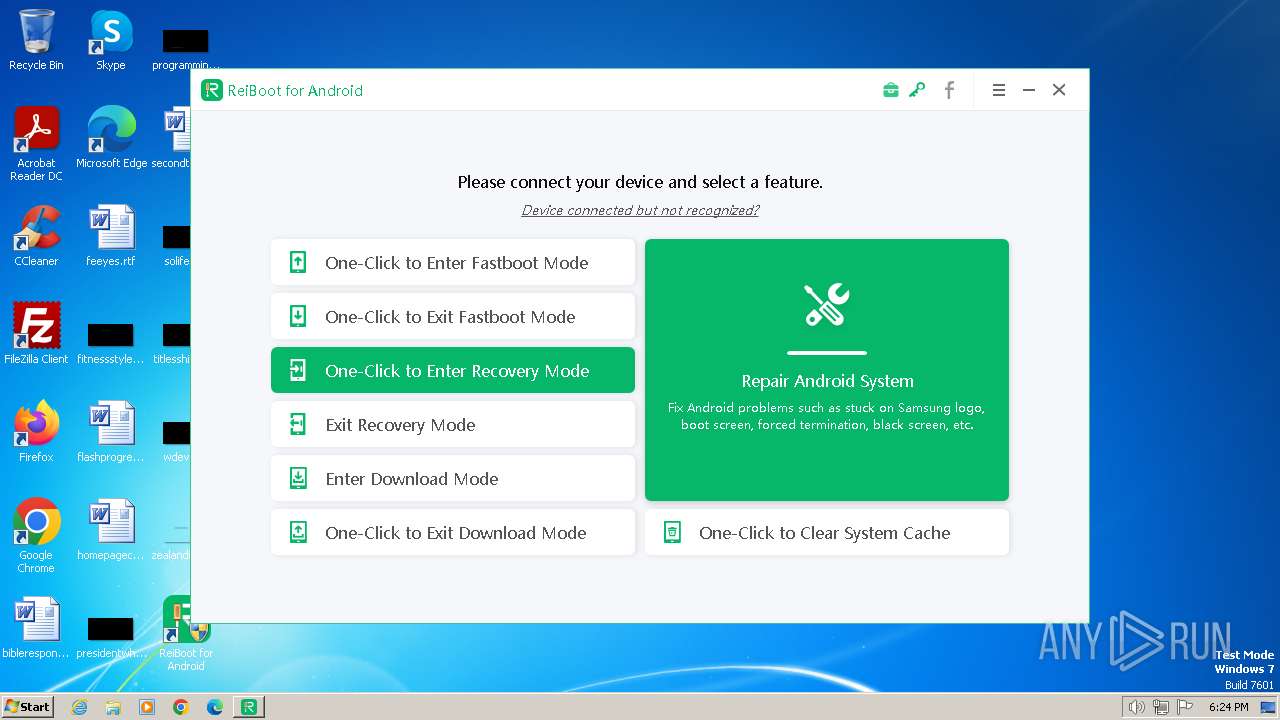Screen dimensions: 1280x720
Task: Click the key register icon
Action: coord(917,90)
